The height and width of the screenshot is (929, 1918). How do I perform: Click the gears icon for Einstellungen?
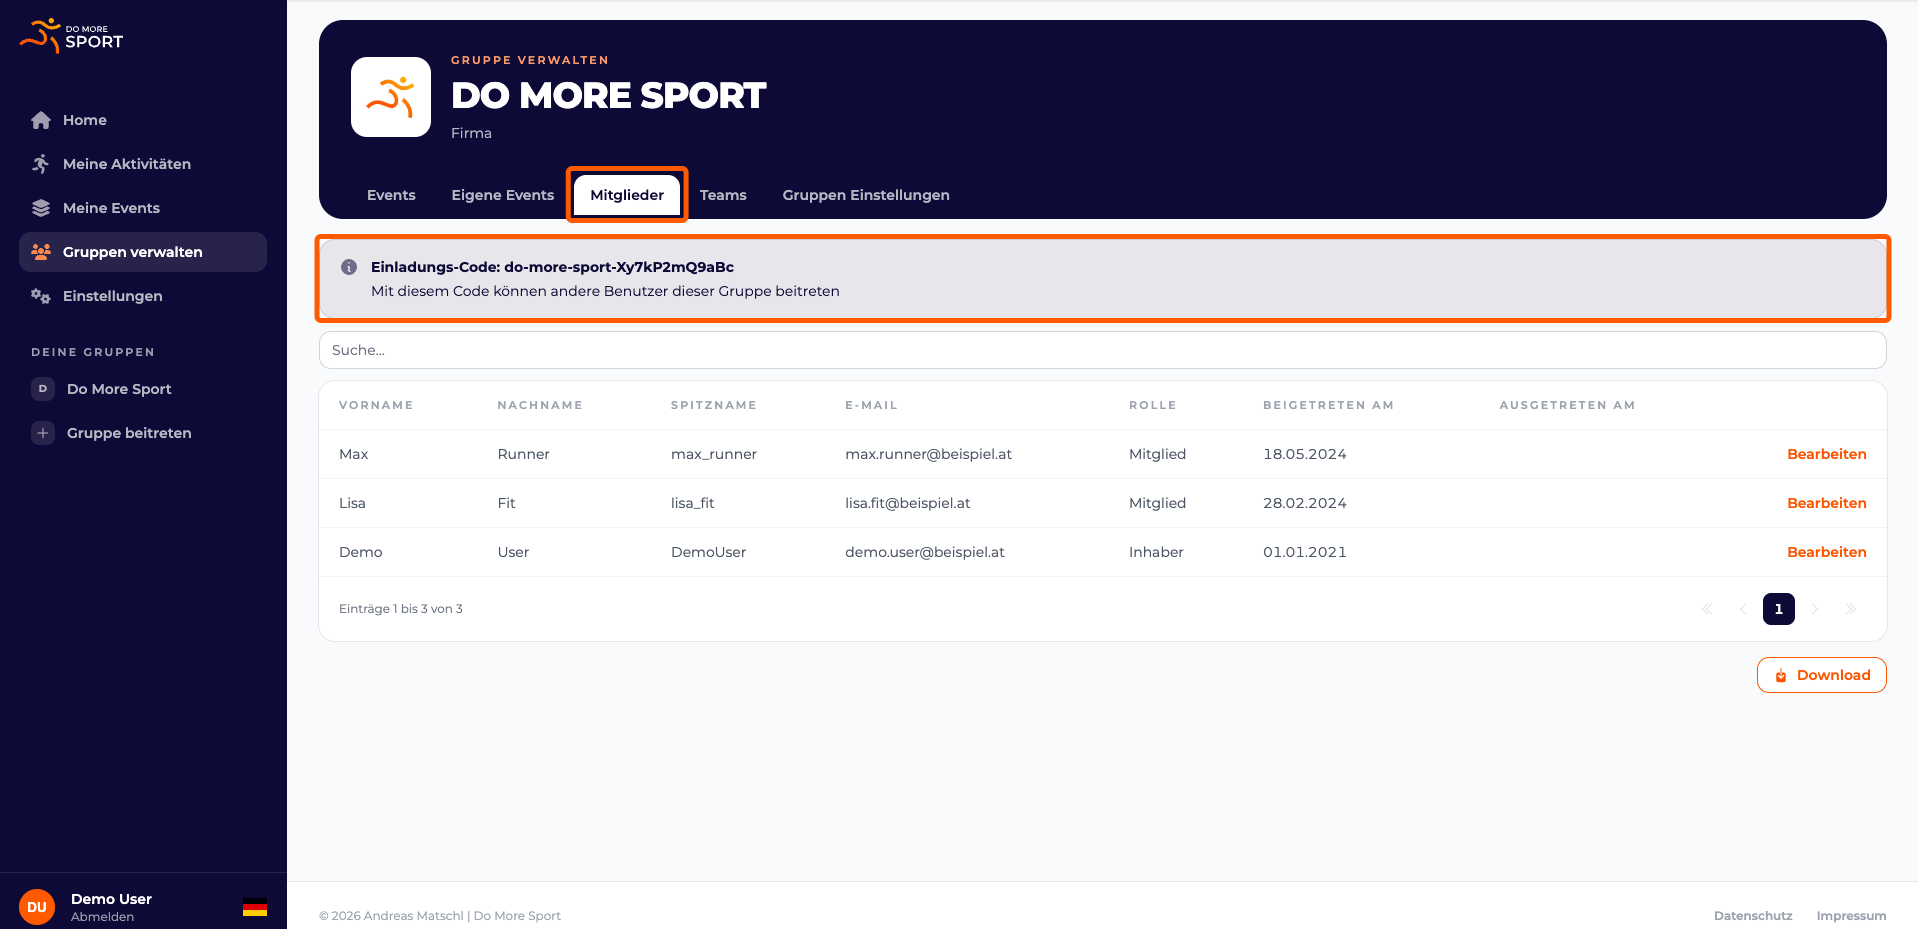[x=41, y=296]
